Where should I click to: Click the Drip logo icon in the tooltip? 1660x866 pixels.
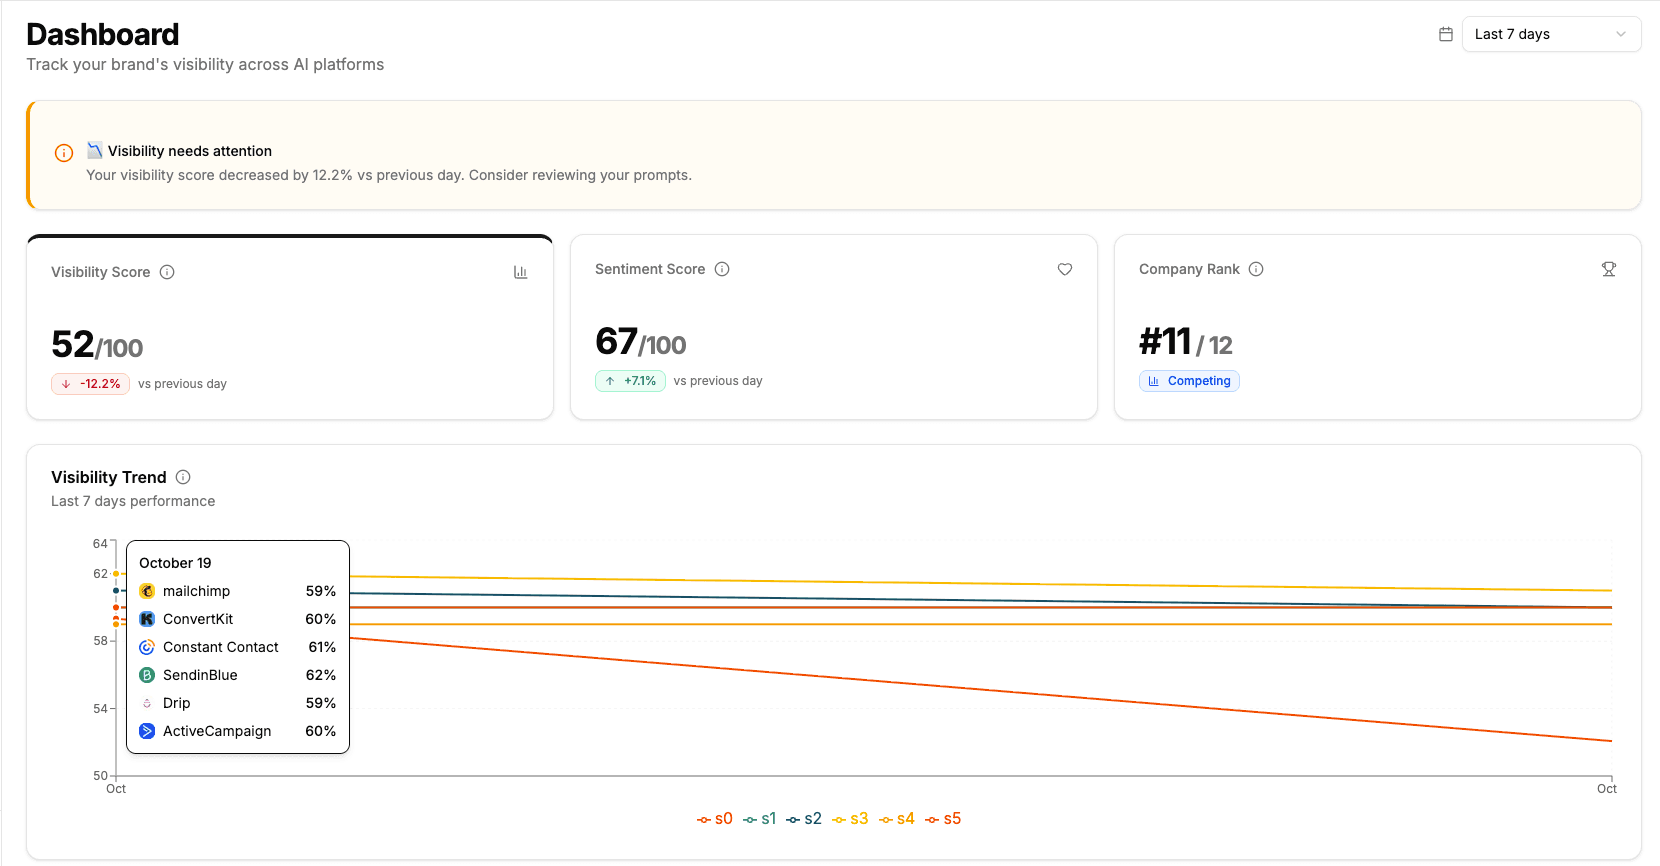[x=147, y=703]
